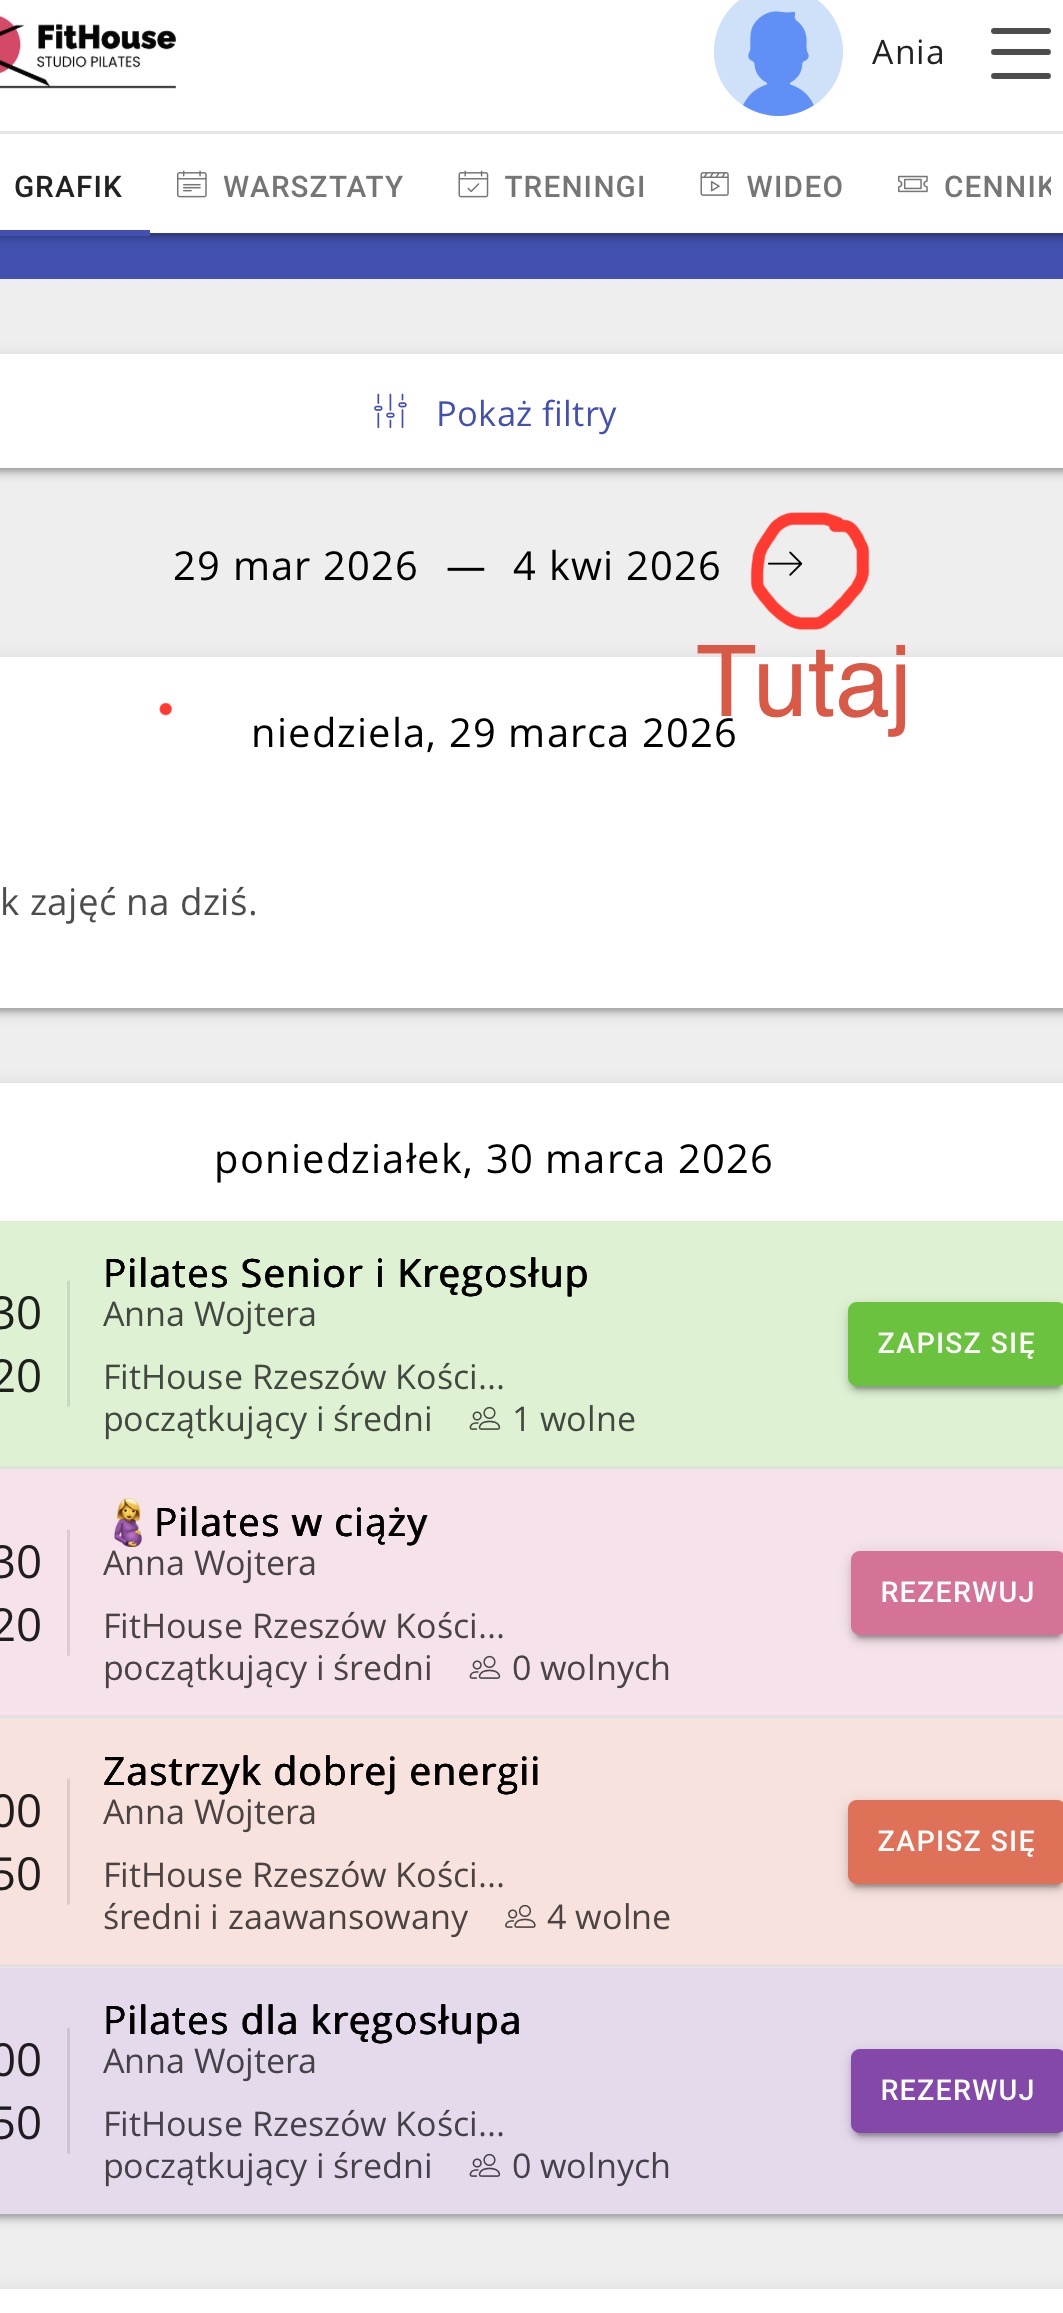This screenshot has height=2313, width=1063.
Task: Click the date range 29 mar 2026
Action: coord(295,566)
